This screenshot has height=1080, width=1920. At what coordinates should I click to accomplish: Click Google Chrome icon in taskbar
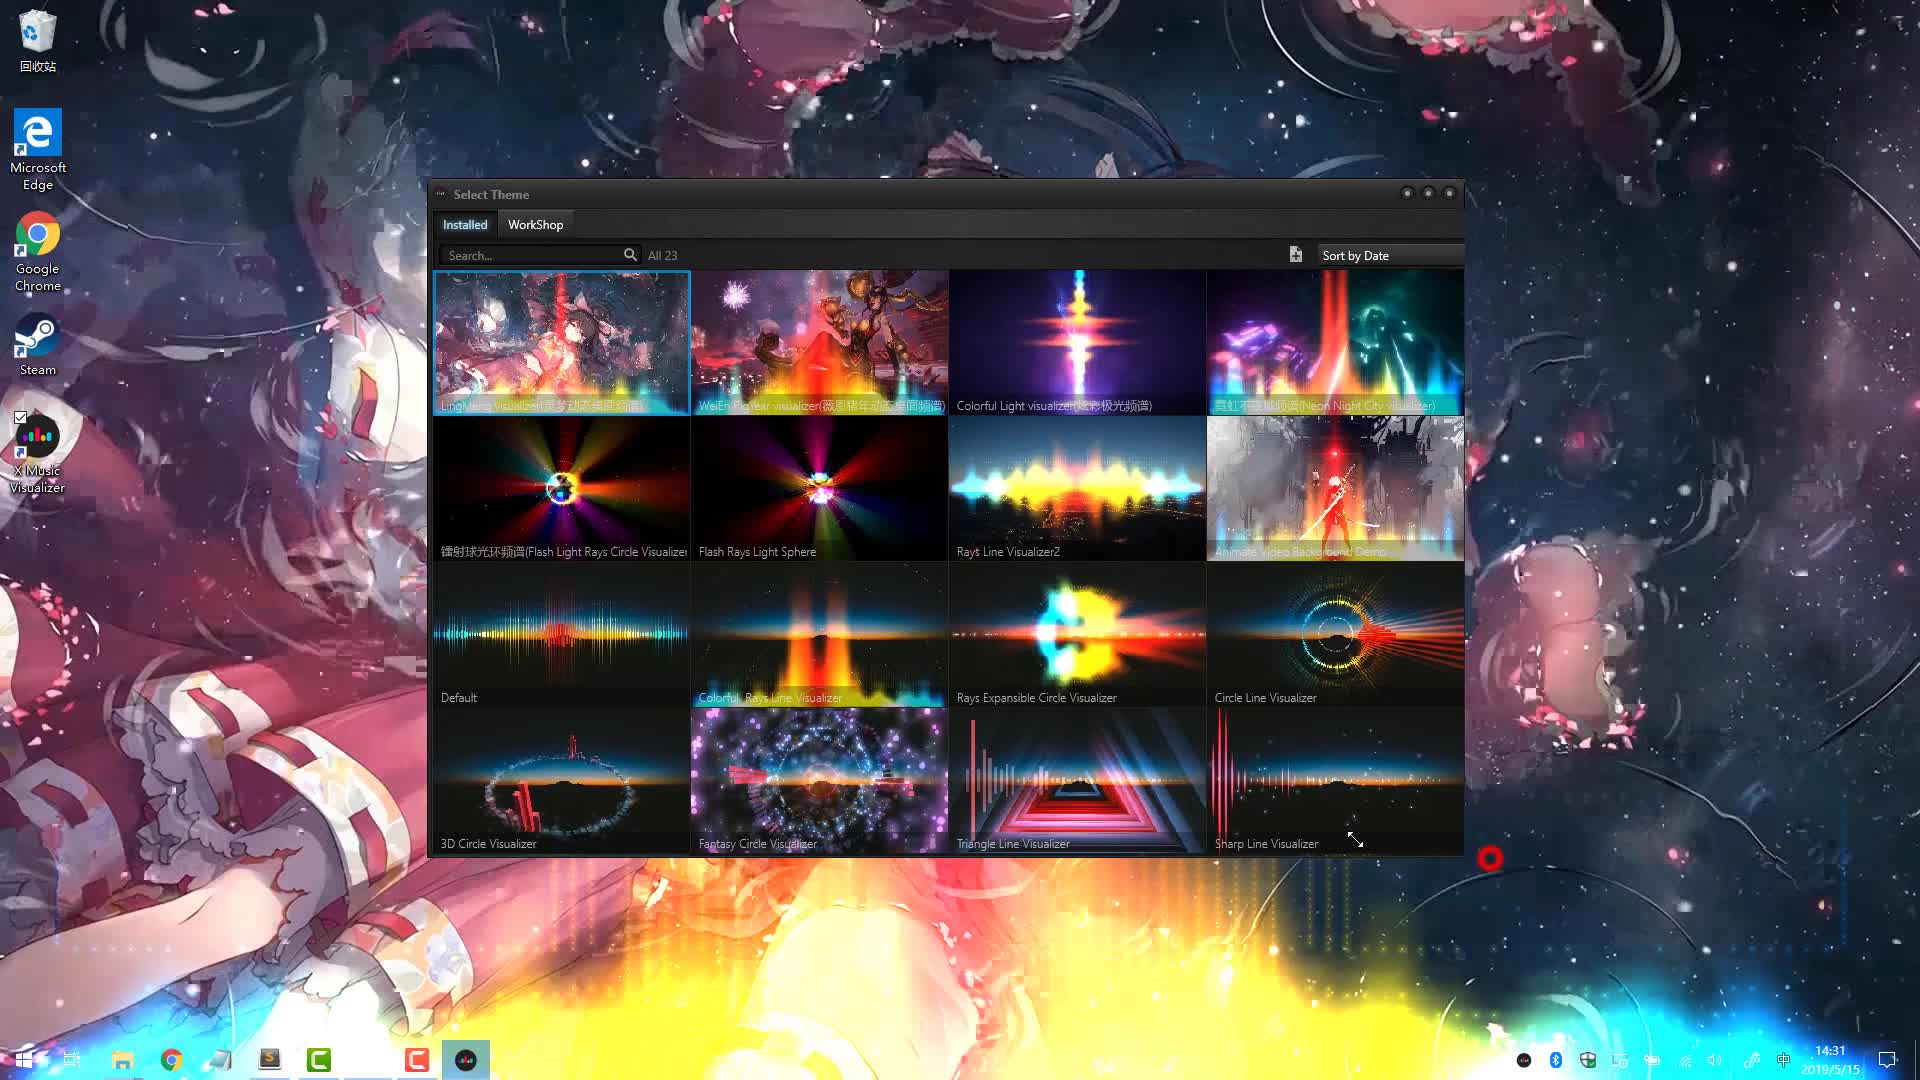(x=172, y=1060)
